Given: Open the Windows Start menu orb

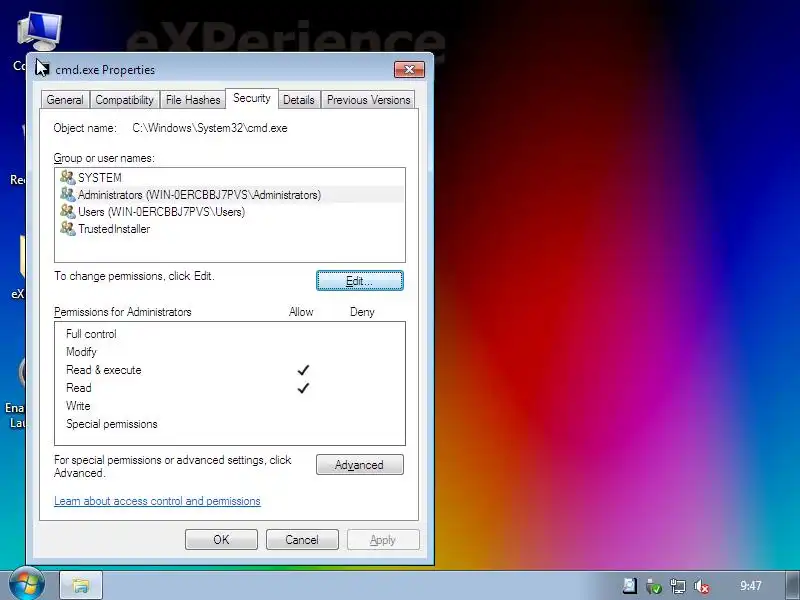Looking at the screenshot, I should coord(27,584).
